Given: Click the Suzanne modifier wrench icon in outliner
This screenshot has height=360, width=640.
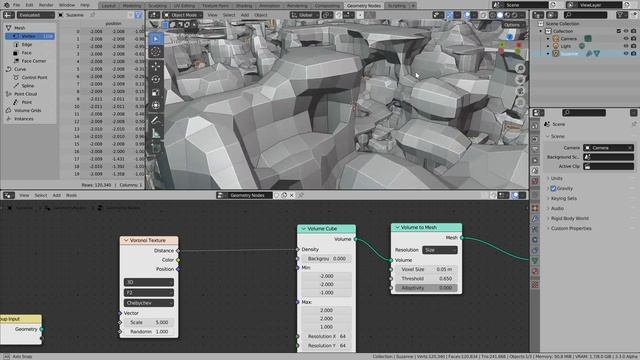Looking at the screenshot, I should tap(589, 53).
